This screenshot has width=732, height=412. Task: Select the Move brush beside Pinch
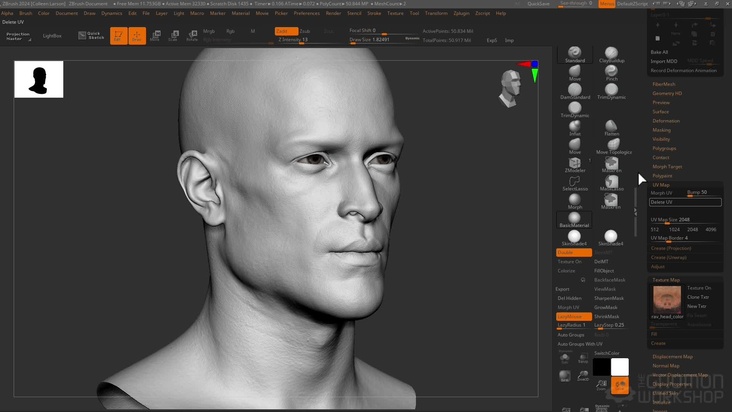click(575, 73)
